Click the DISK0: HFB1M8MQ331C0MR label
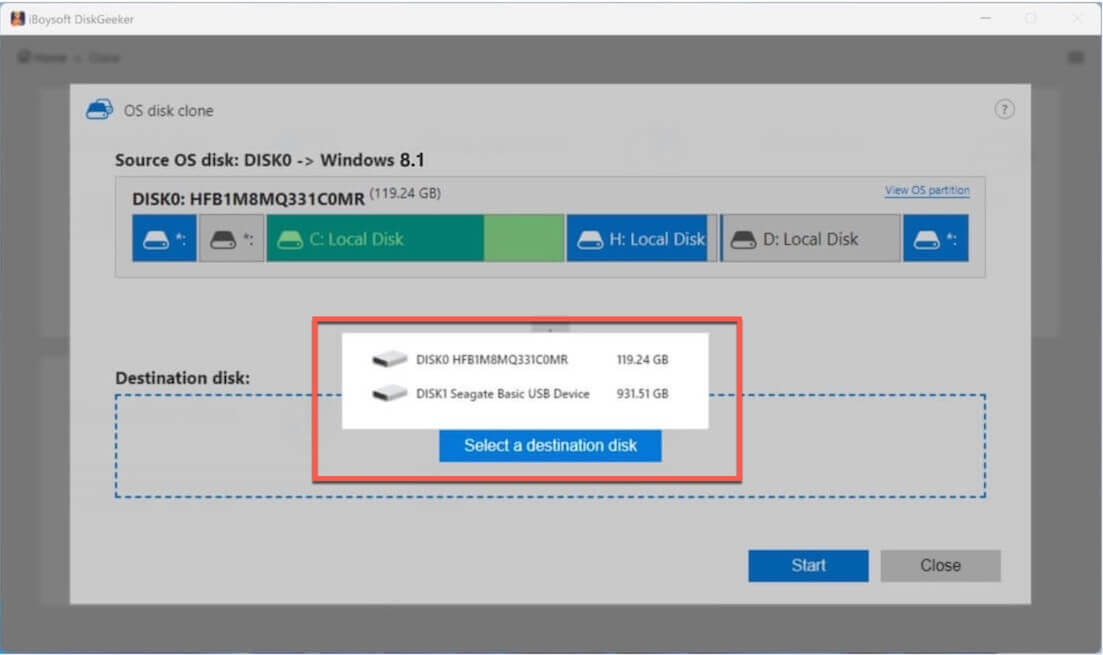 [248, 198]
